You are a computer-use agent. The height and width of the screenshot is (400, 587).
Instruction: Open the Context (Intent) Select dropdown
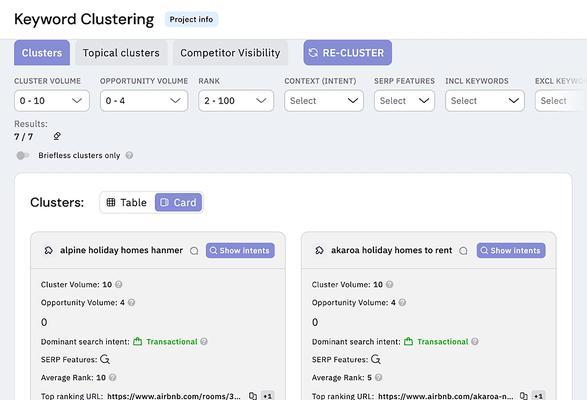pos(324,101)
